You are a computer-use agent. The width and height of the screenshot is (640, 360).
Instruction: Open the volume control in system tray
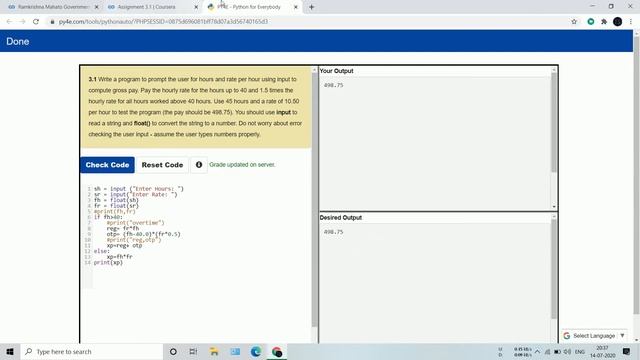[567, 351]
